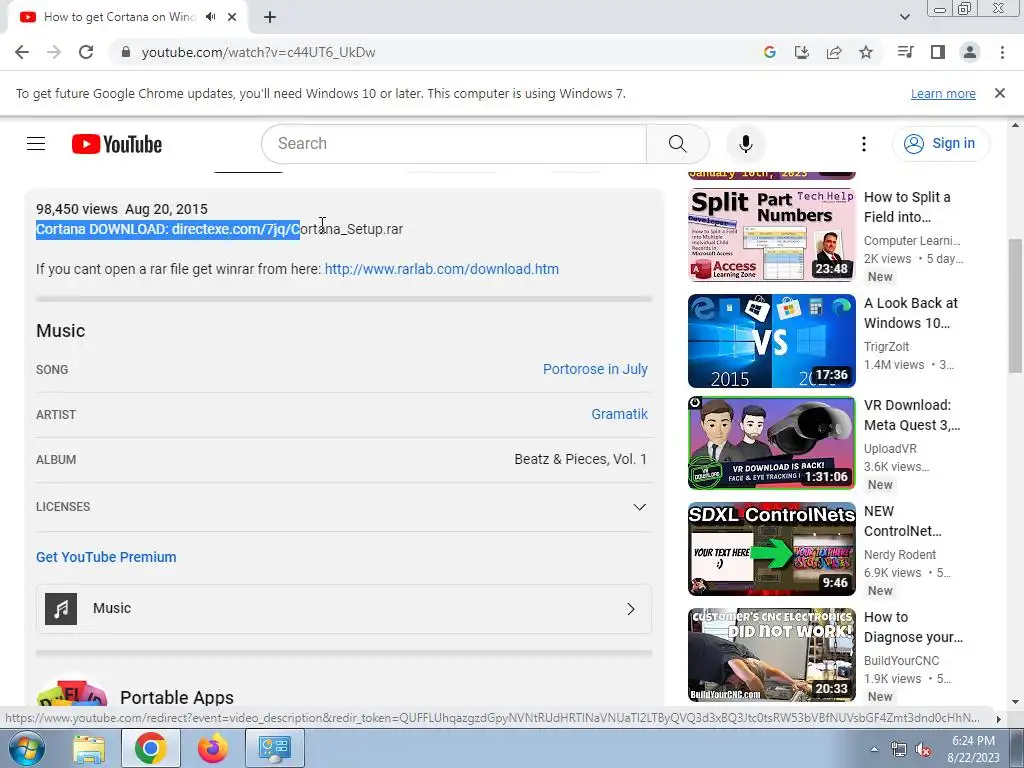The image size is (1024, 768).
Task: Go to YouTube home via logo
Action: (x=117, y=144)
